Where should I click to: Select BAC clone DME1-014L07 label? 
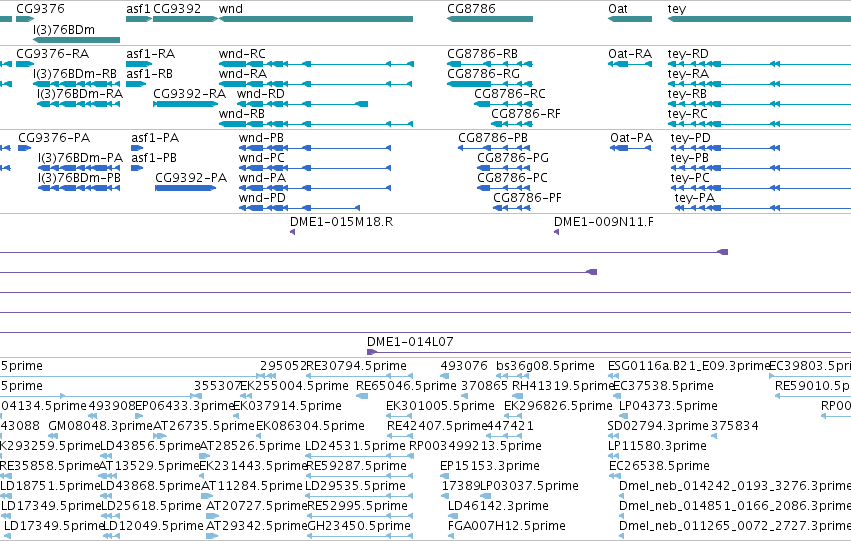coord(410,342)
